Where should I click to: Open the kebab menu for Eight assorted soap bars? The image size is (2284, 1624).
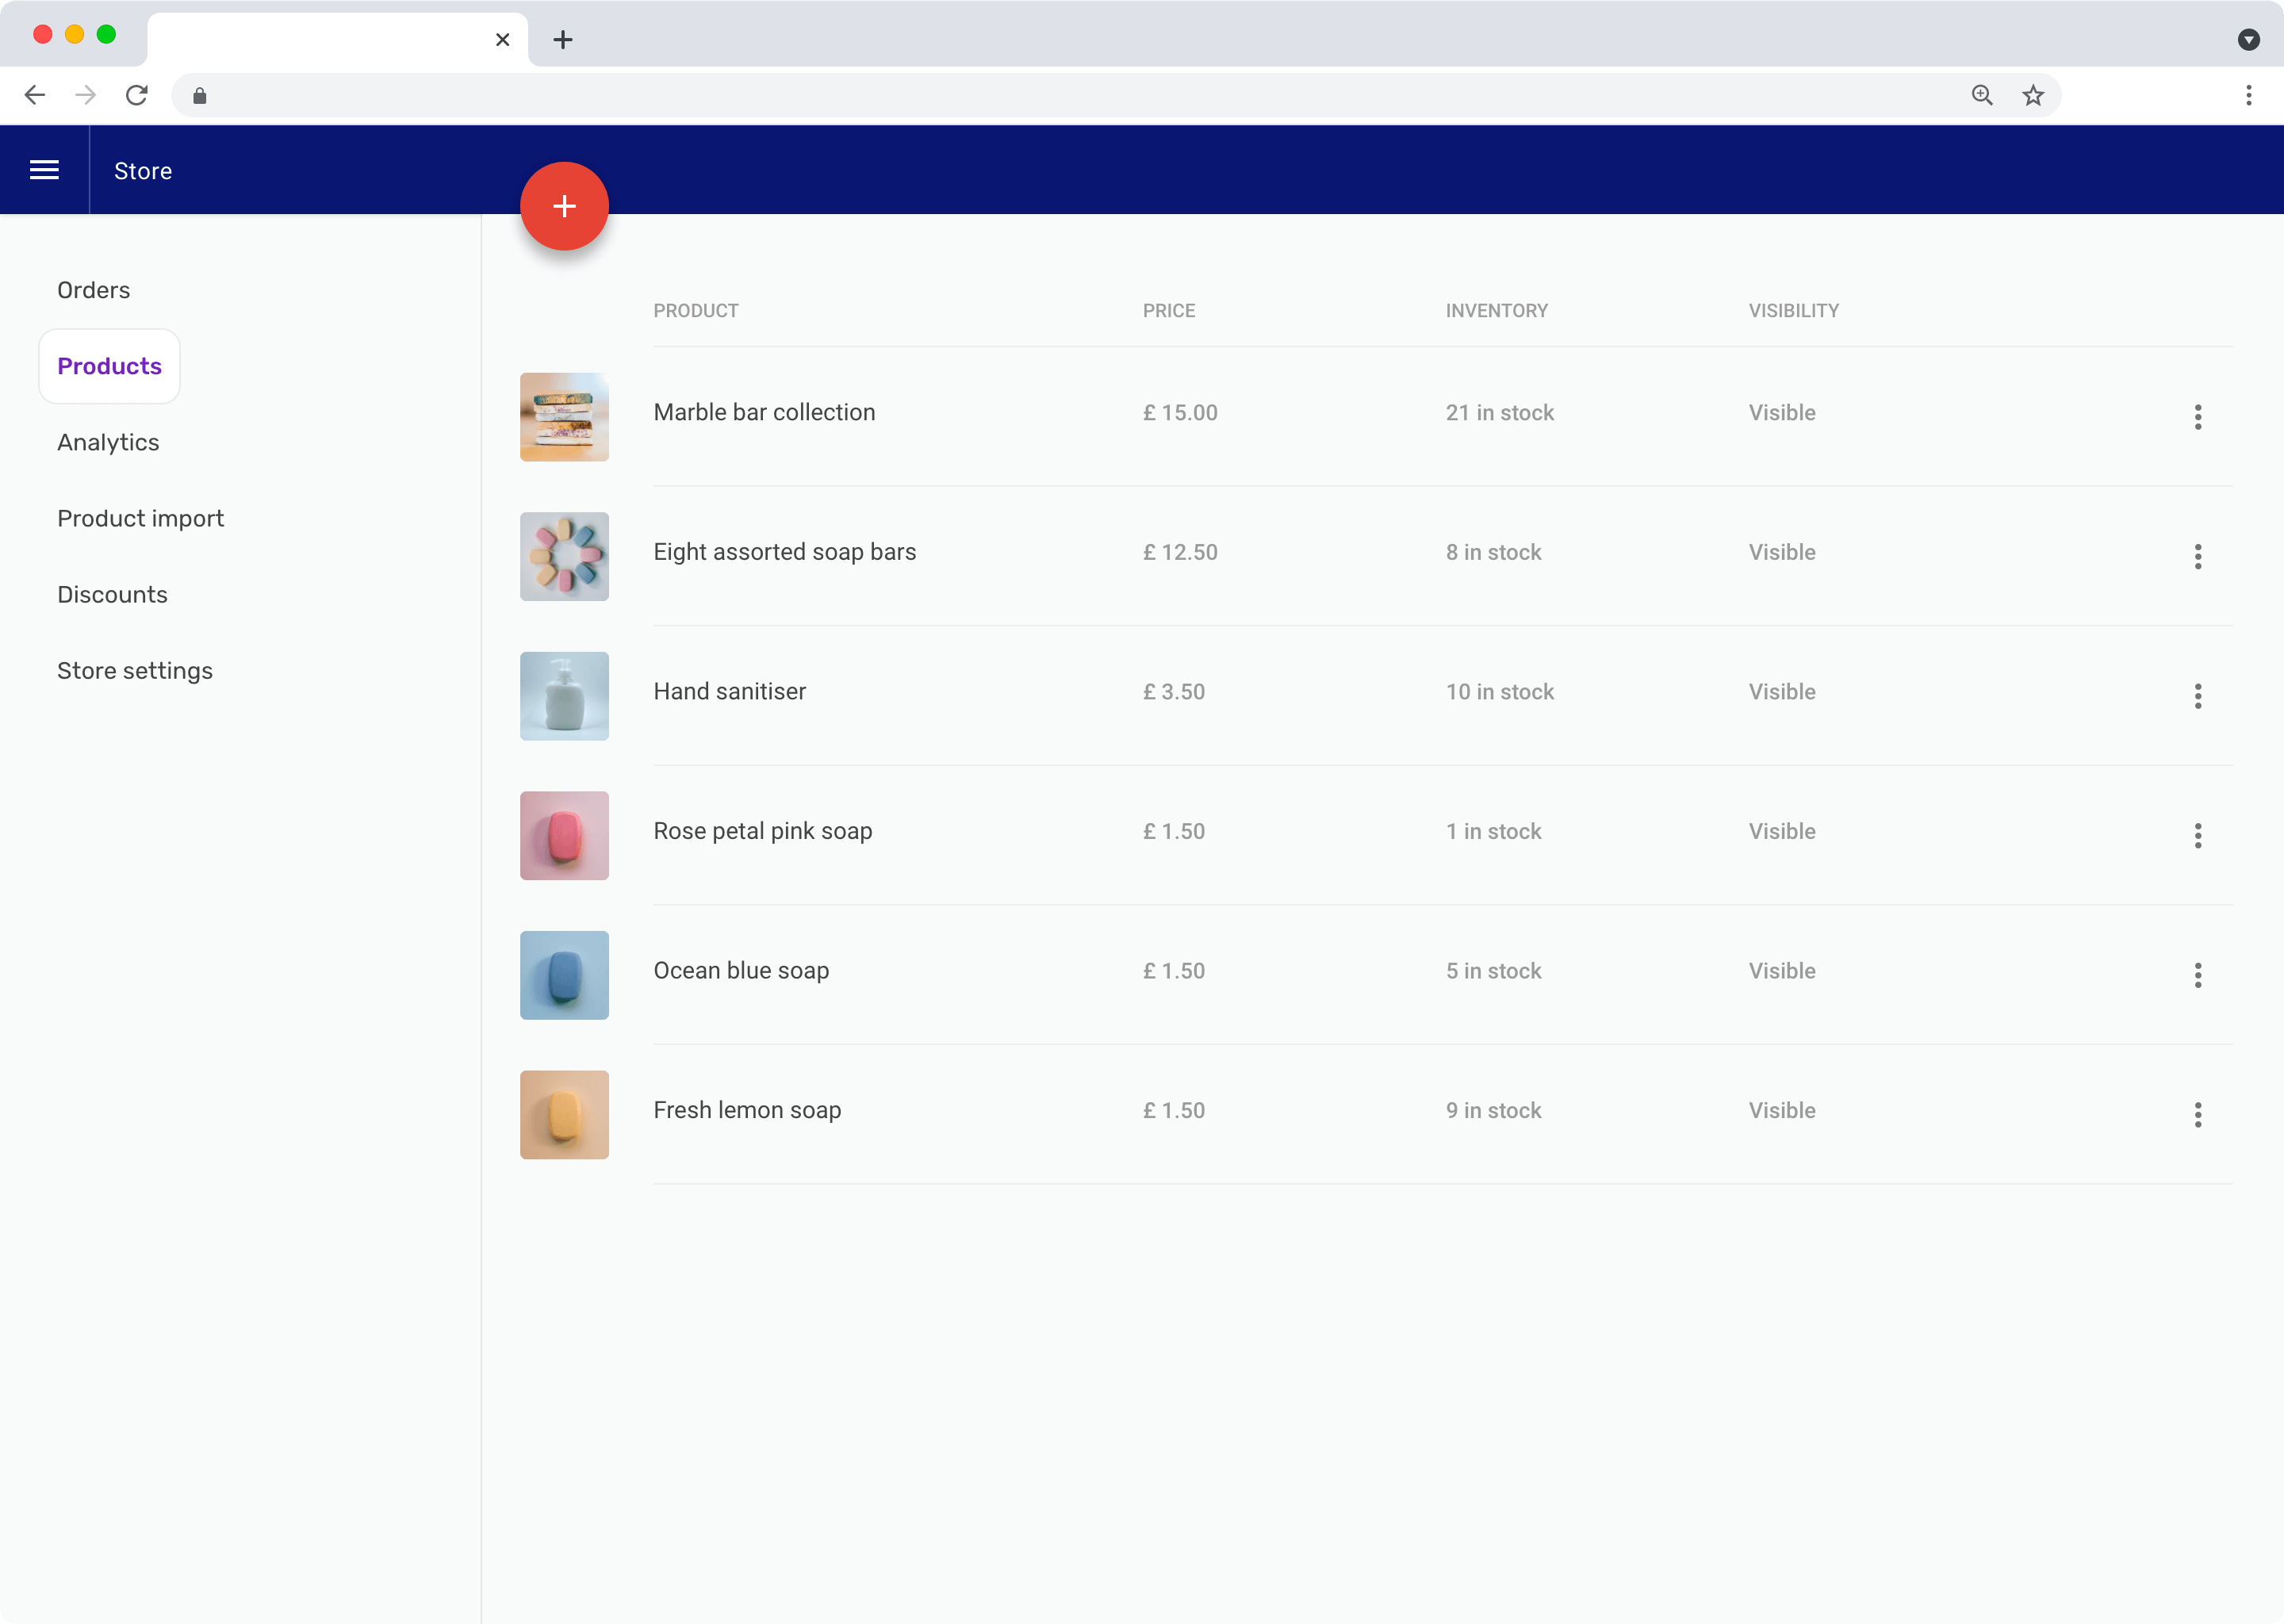click(x=2197, y=557)
